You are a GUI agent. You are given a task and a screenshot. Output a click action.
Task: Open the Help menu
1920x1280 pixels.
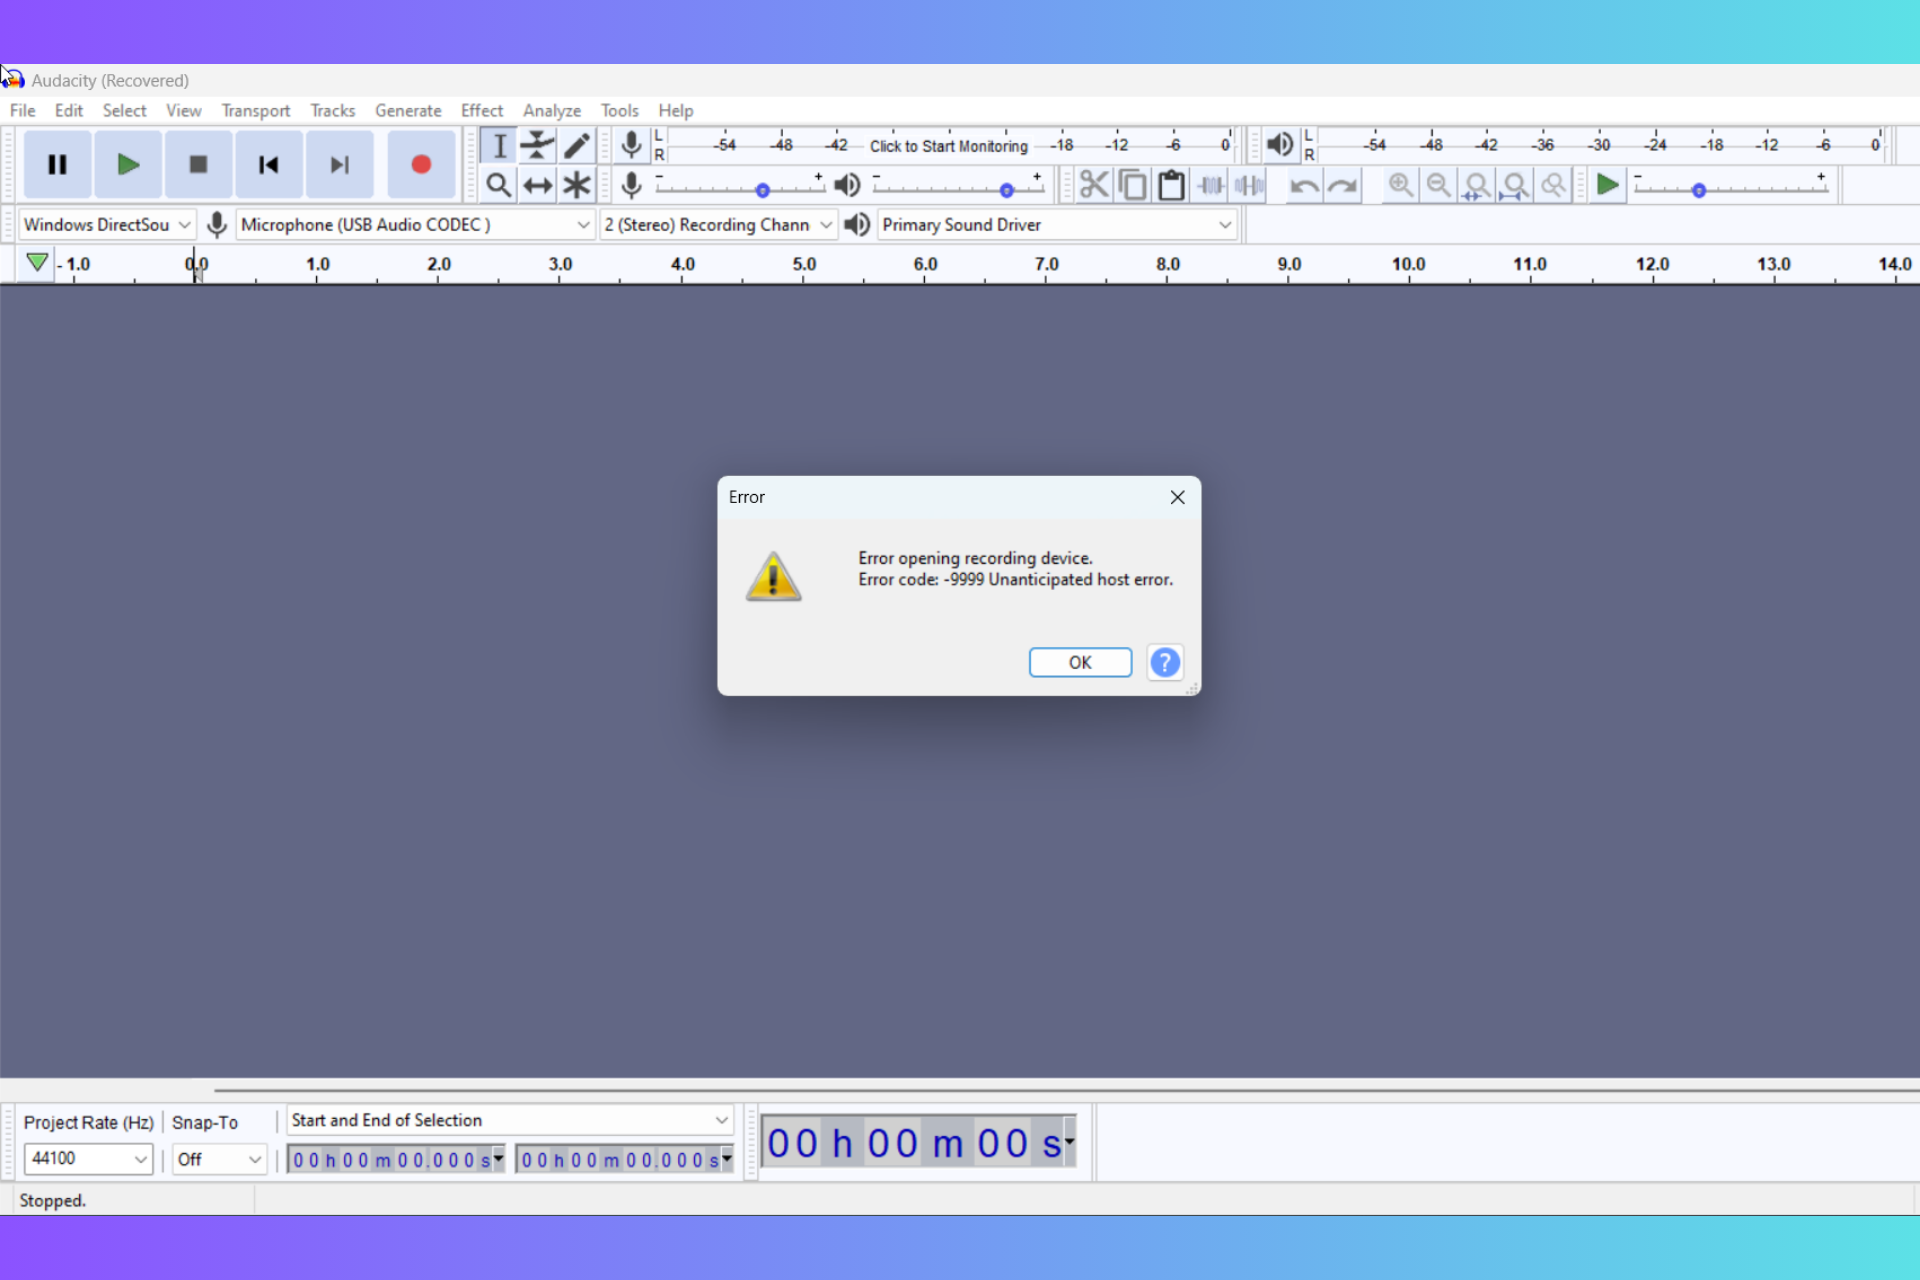676,111
